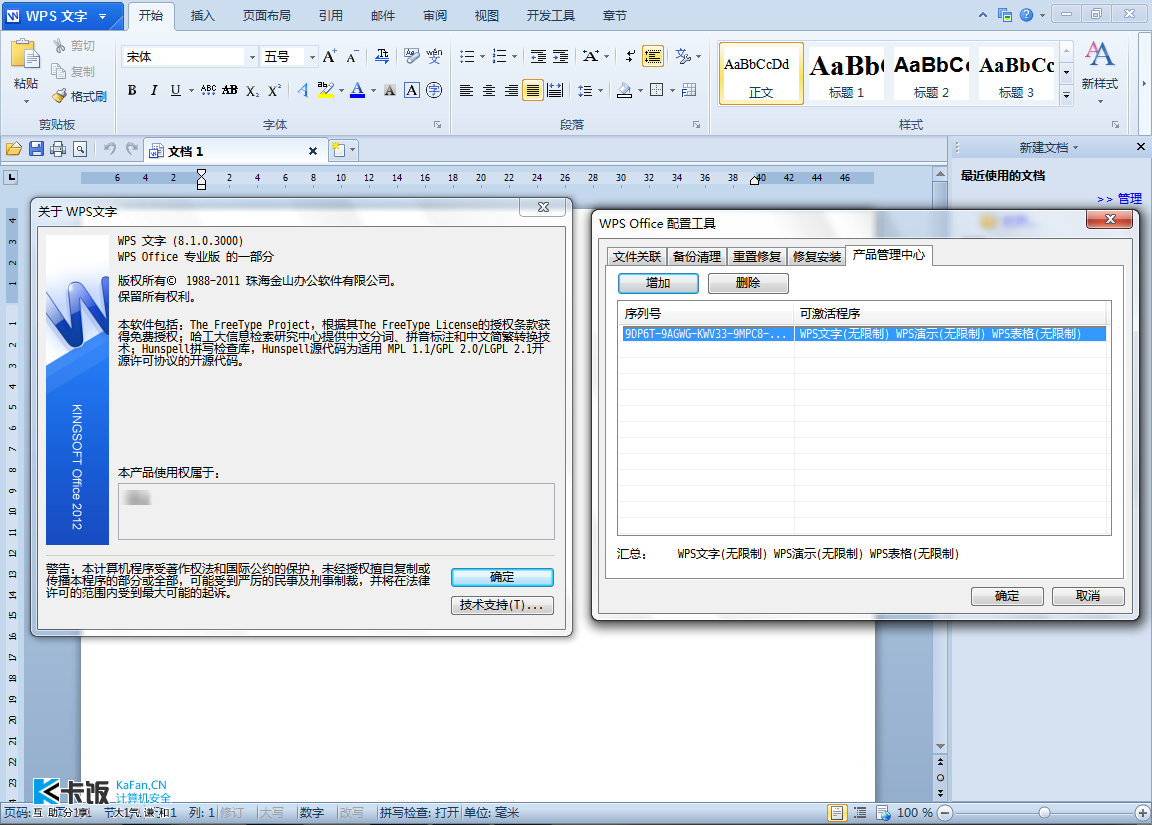Open line spacing dropdown
1152x825 pixels.
[x=600, y=91]
